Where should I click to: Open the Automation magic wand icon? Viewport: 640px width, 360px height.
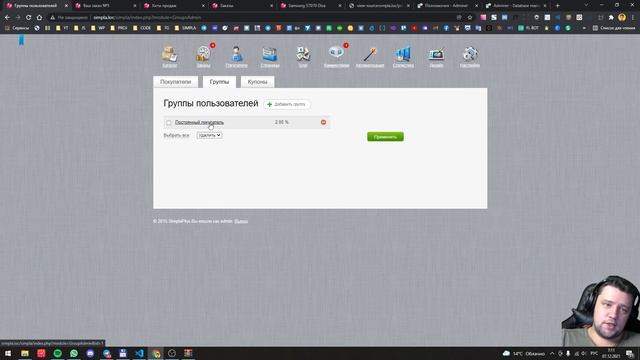pos(370,54)
